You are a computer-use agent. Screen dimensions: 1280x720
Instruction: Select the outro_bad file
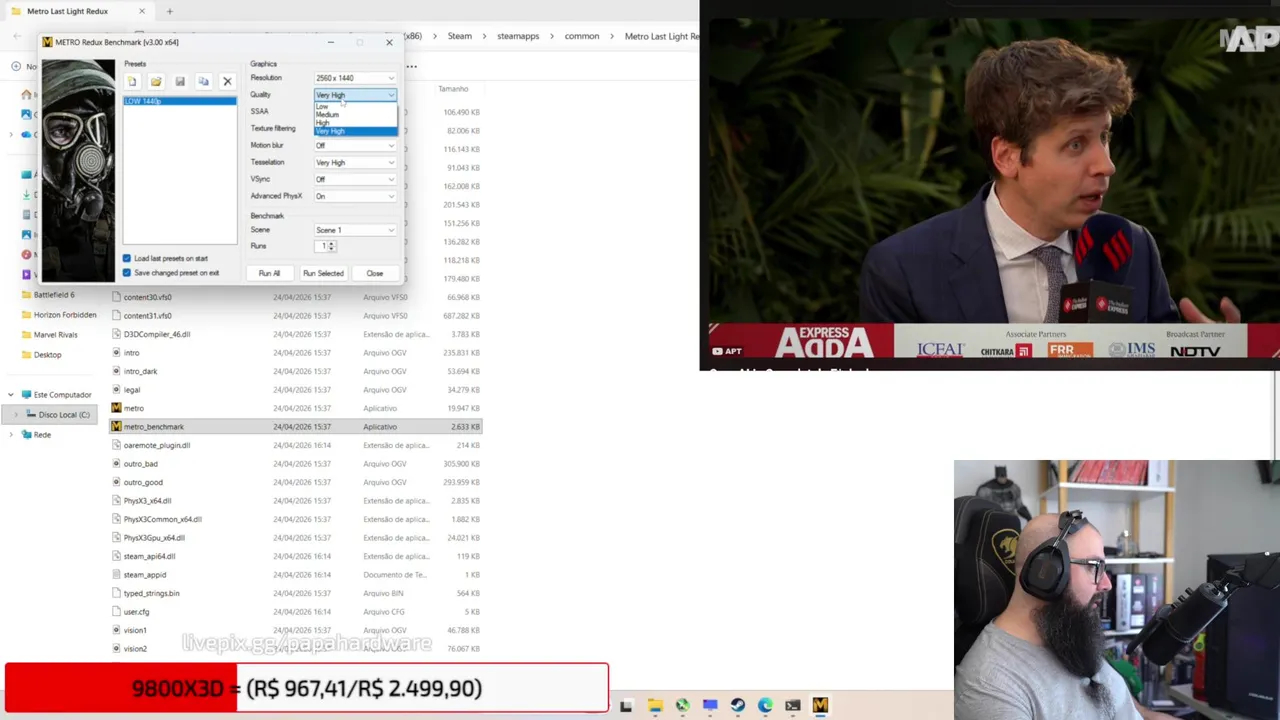coord(140,464)
